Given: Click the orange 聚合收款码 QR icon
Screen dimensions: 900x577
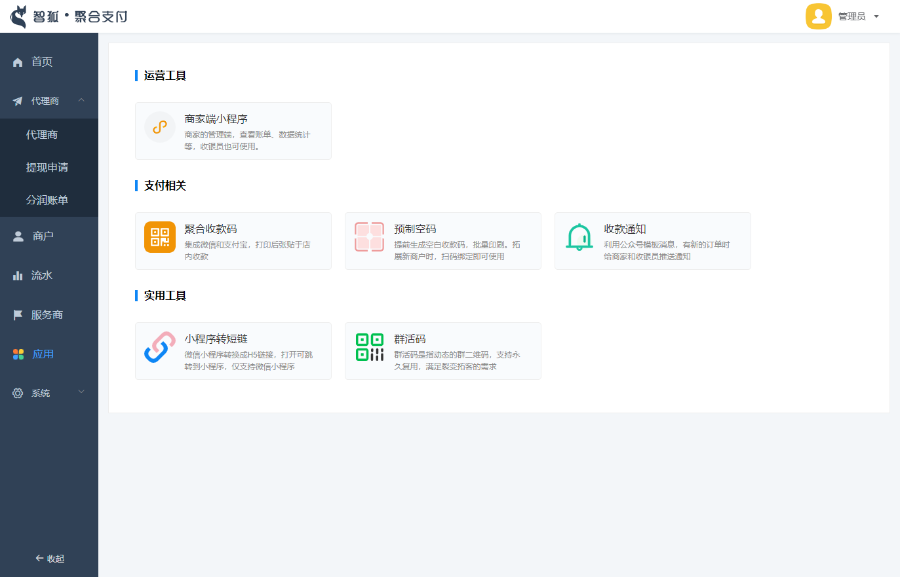Looking at the screenshot, I should click(x=160, y=237).
